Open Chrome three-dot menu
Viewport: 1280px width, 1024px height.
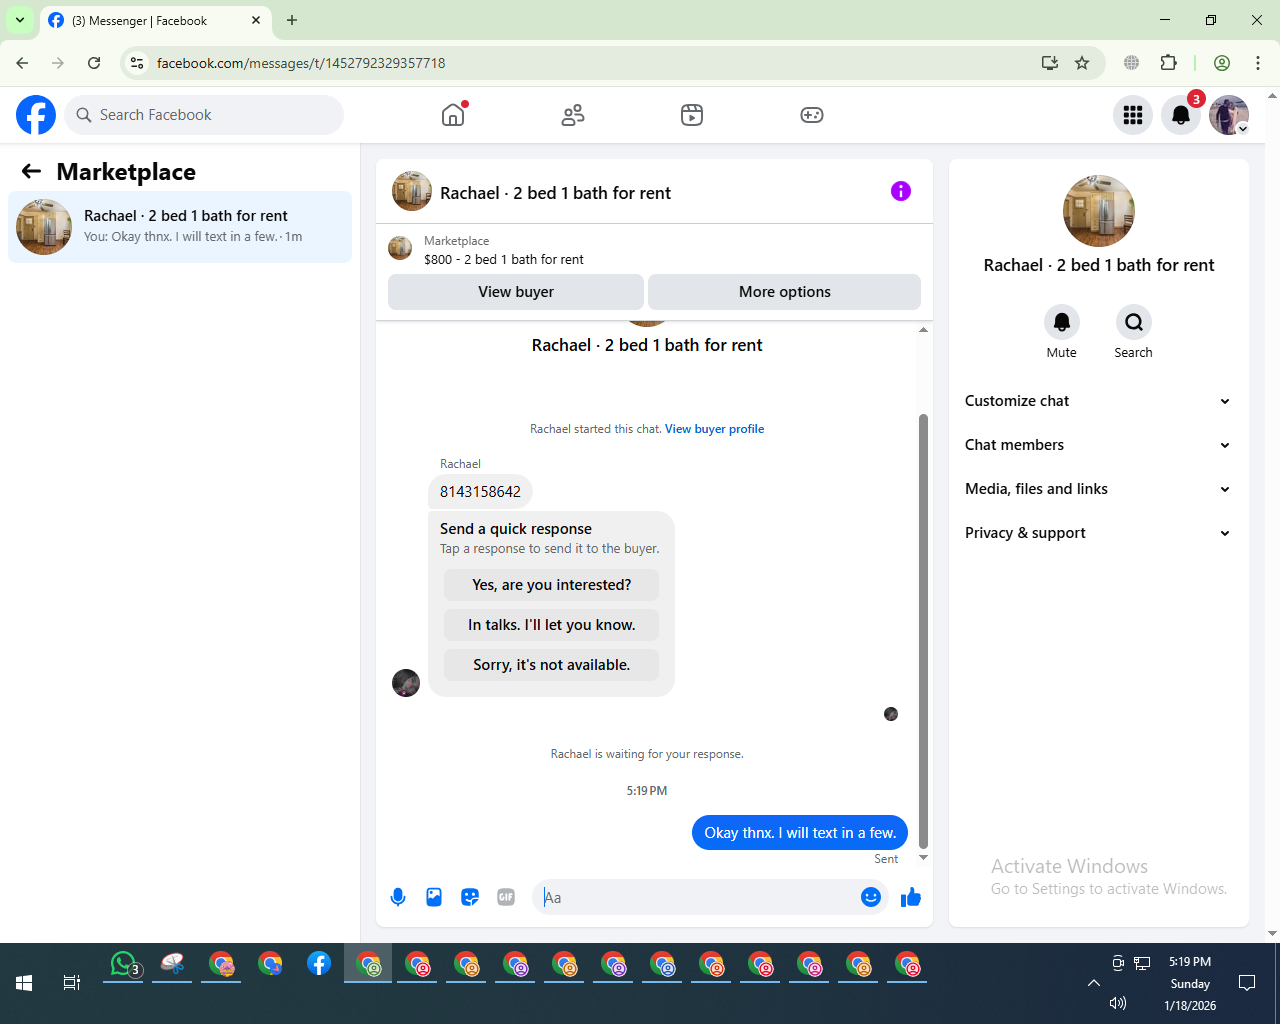[1258, 63]
